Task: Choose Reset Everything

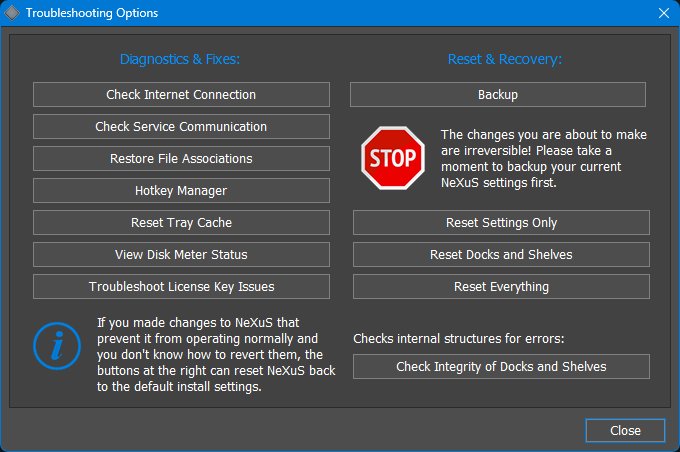Action: tap(501, 287)
